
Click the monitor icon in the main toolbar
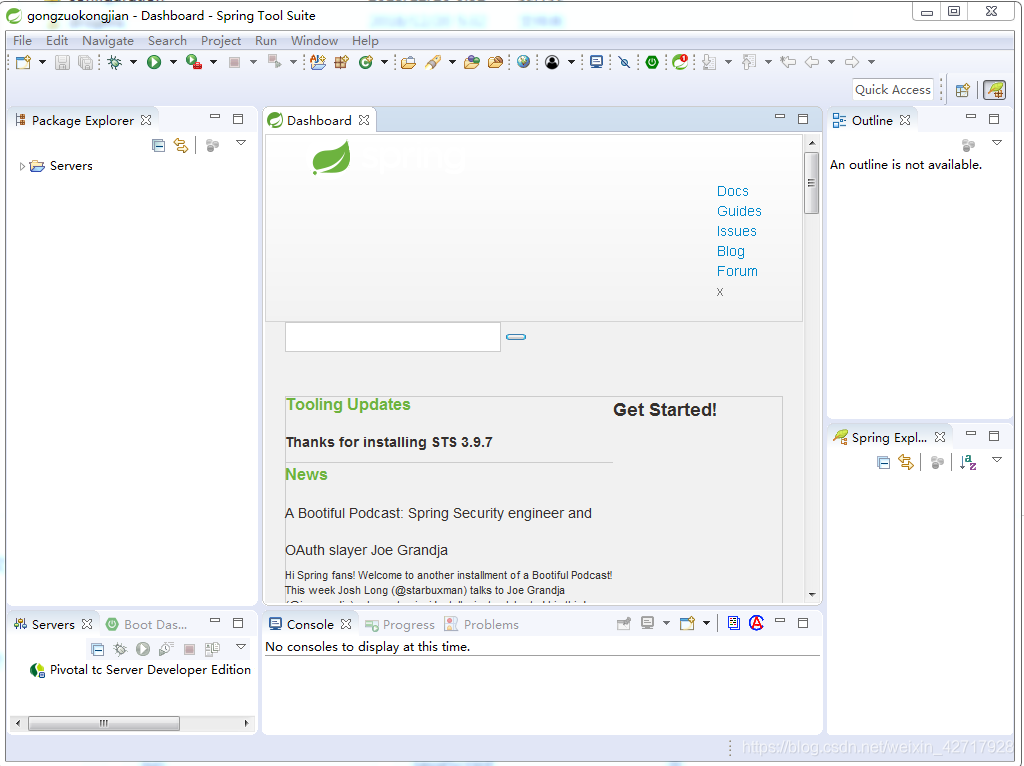click(596, 62)
